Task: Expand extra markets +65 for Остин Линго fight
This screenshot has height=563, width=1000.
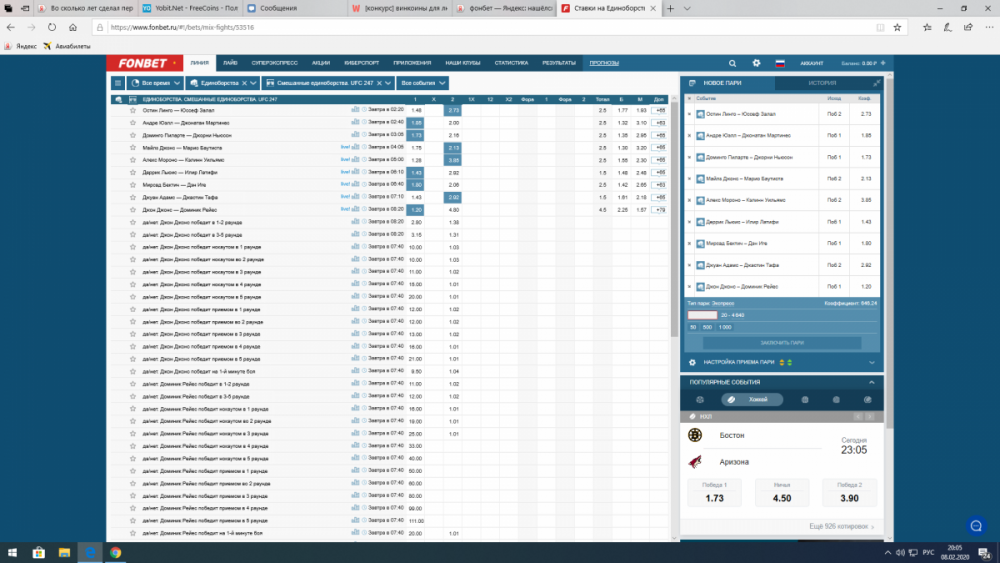Action: [x=659, y=110]
